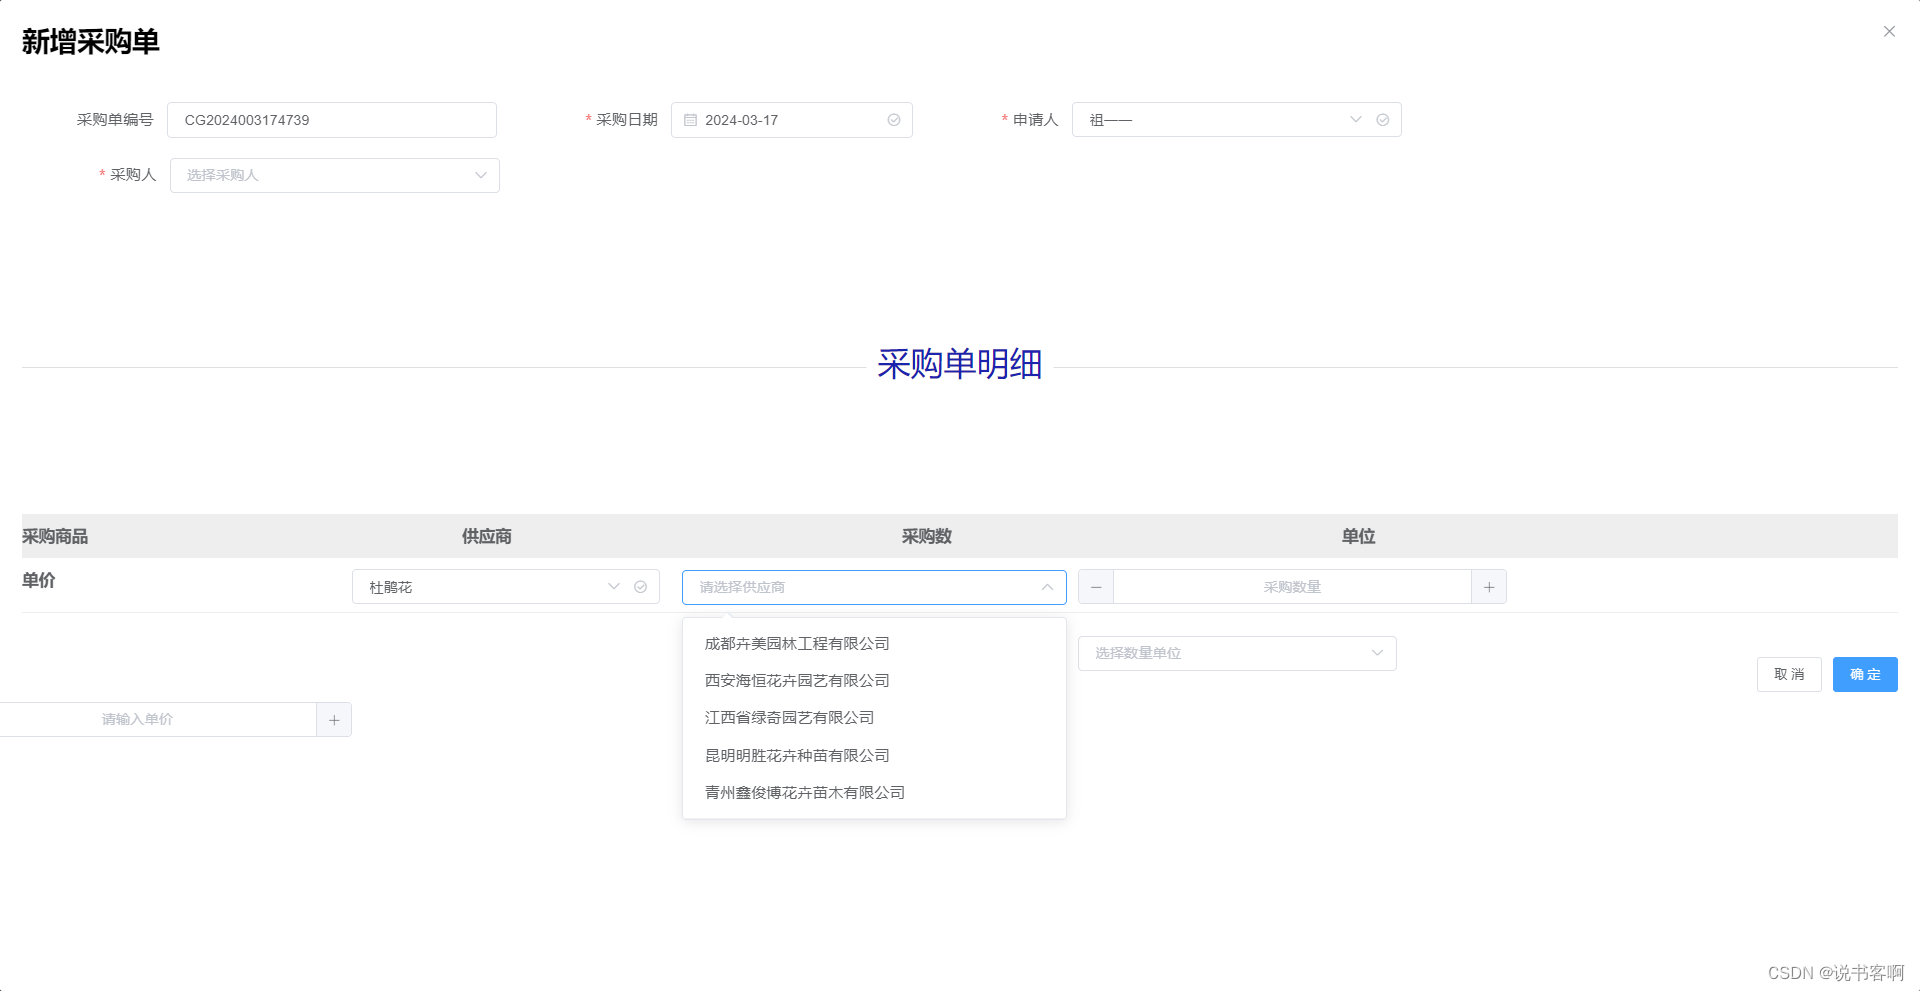1920x991 pixels.
Task: Decrease 采购数量 with minus button
Action: click(1096, 587)
